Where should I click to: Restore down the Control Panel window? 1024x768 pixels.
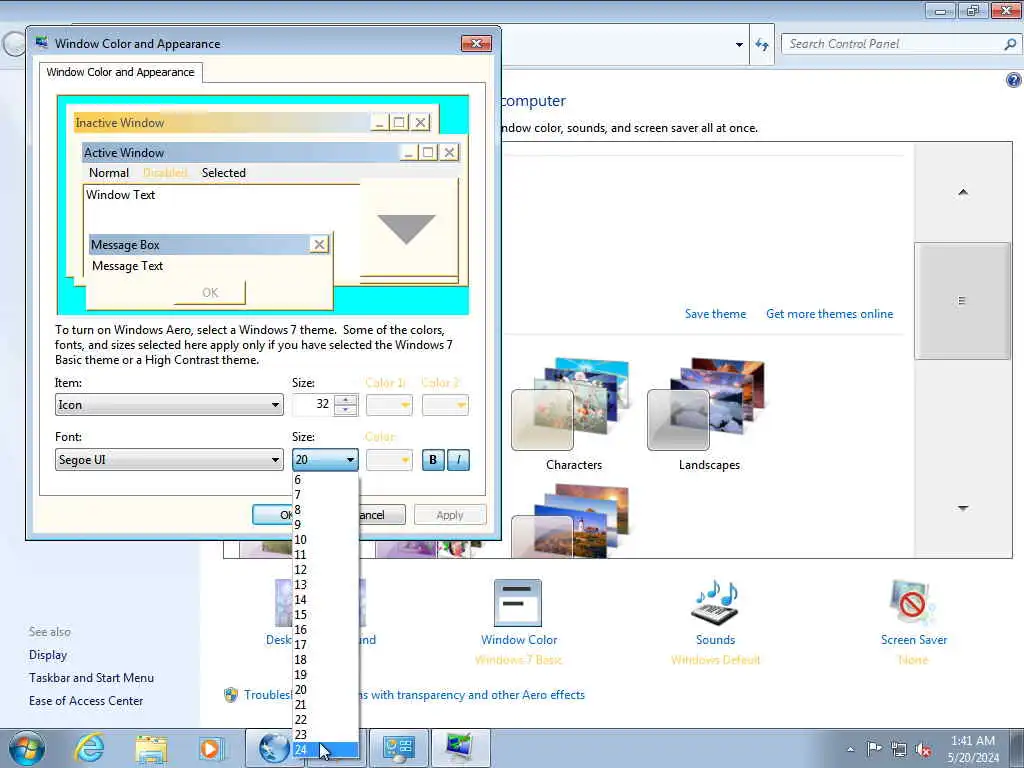pos(973,10)
